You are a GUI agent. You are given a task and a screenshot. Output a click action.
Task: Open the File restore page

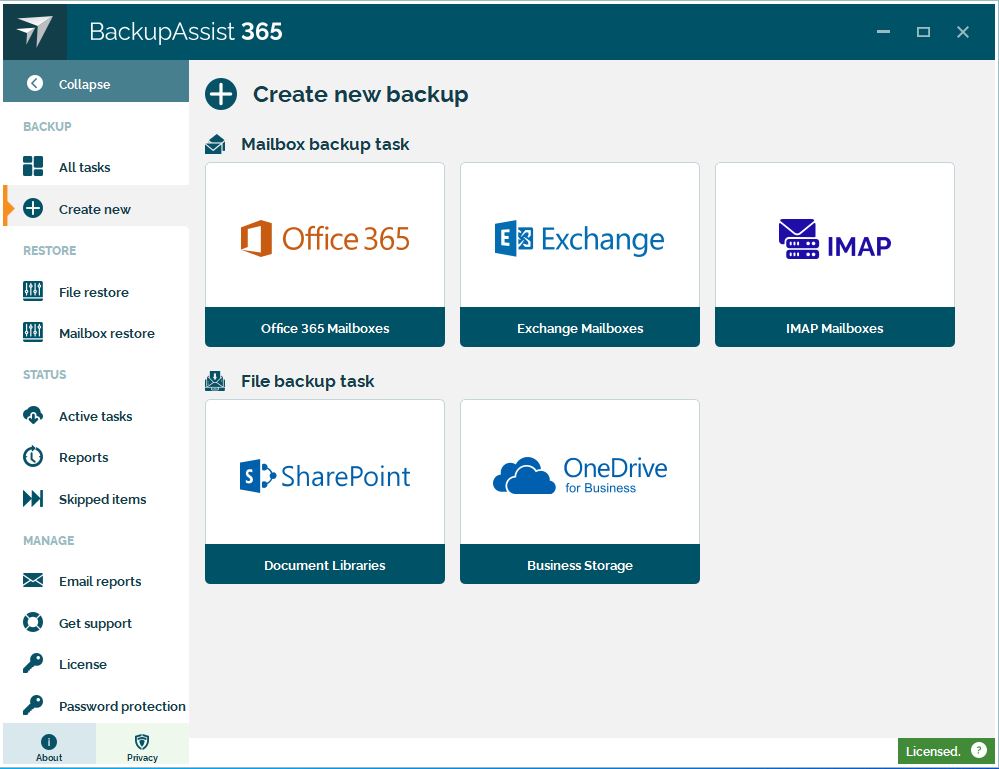[x=96, y=292]
